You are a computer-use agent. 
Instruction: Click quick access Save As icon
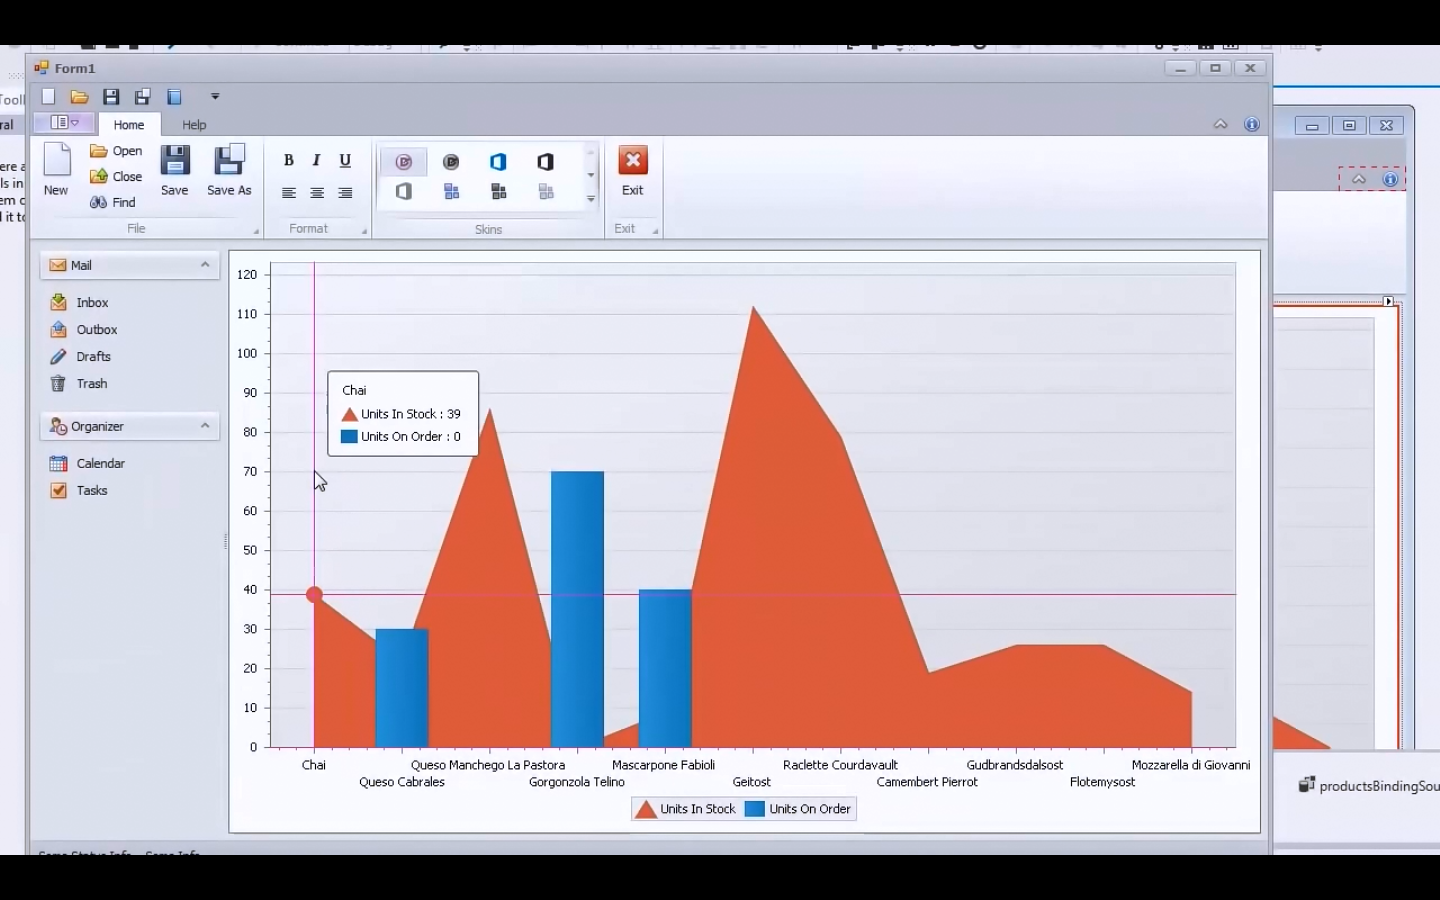point(143,97)
